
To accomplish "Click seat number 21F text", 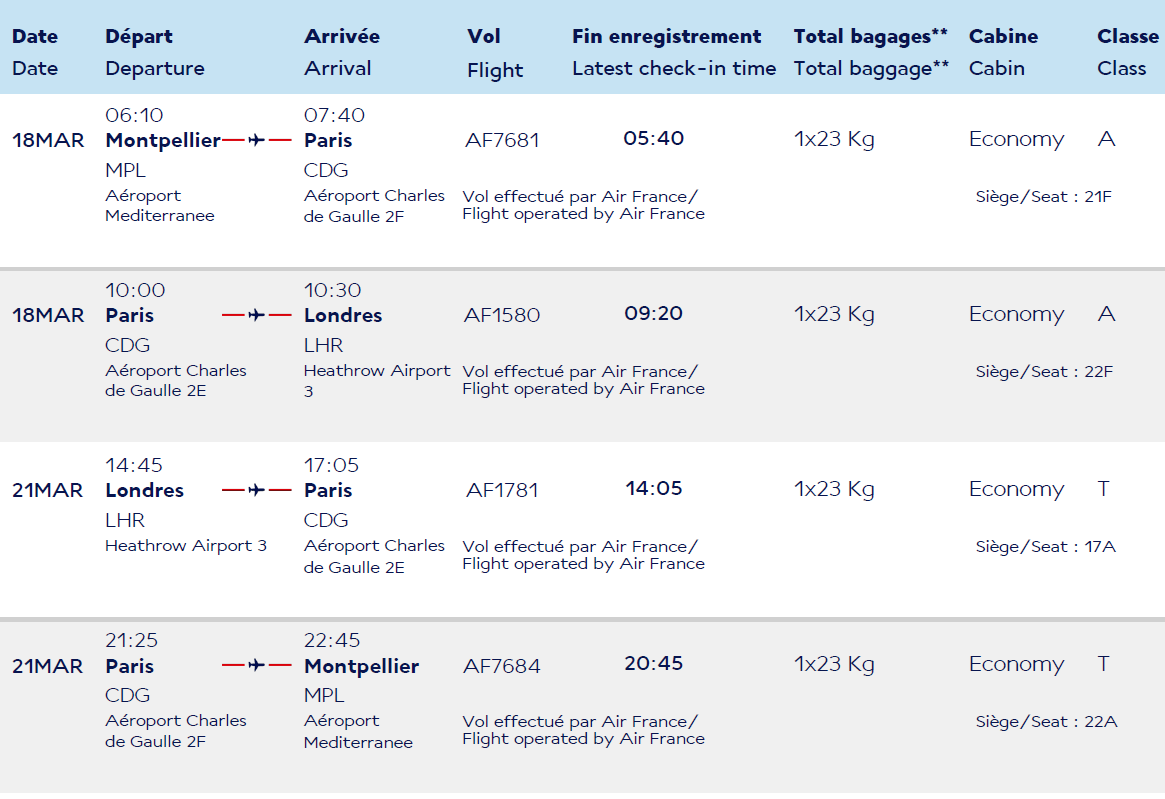I will point(1098,196).
